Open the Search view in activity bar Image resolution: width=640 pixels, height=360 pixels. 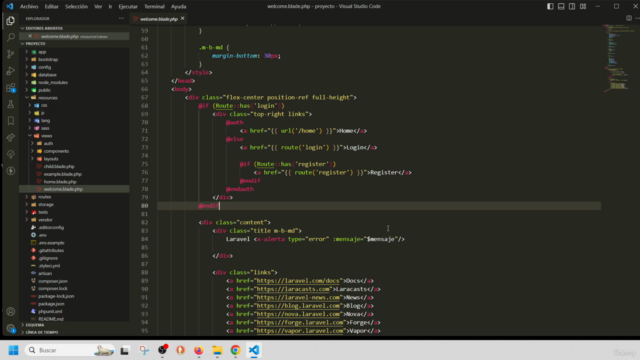pos(11,37)
